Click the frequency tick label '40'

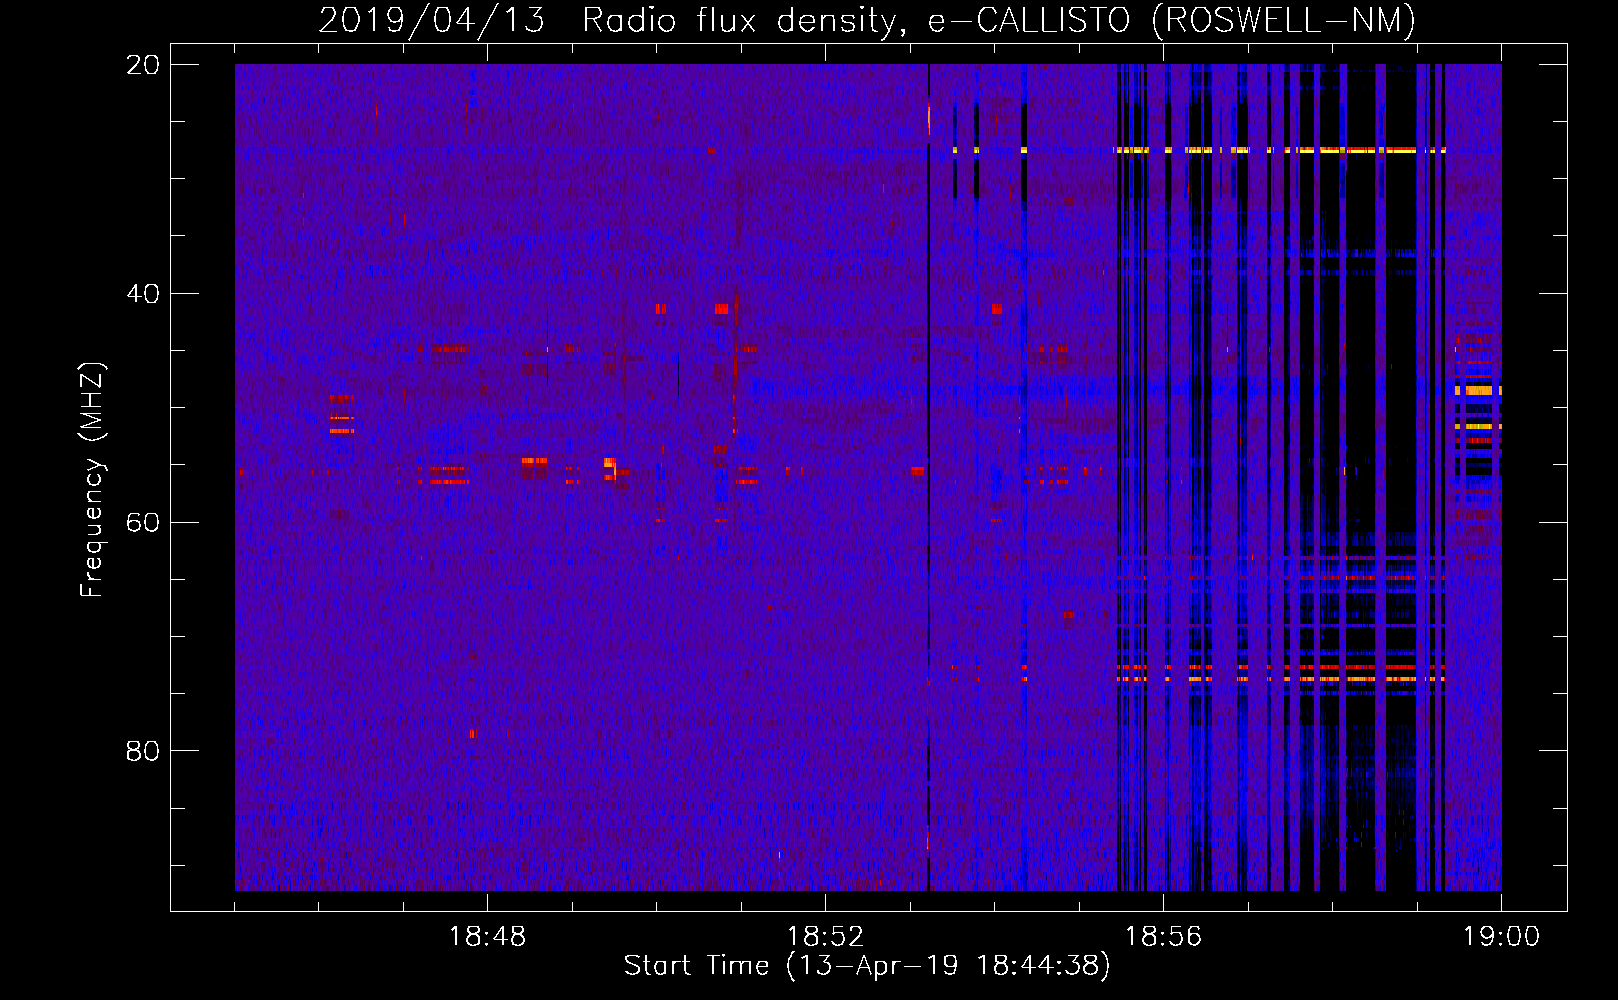(143, 294)
